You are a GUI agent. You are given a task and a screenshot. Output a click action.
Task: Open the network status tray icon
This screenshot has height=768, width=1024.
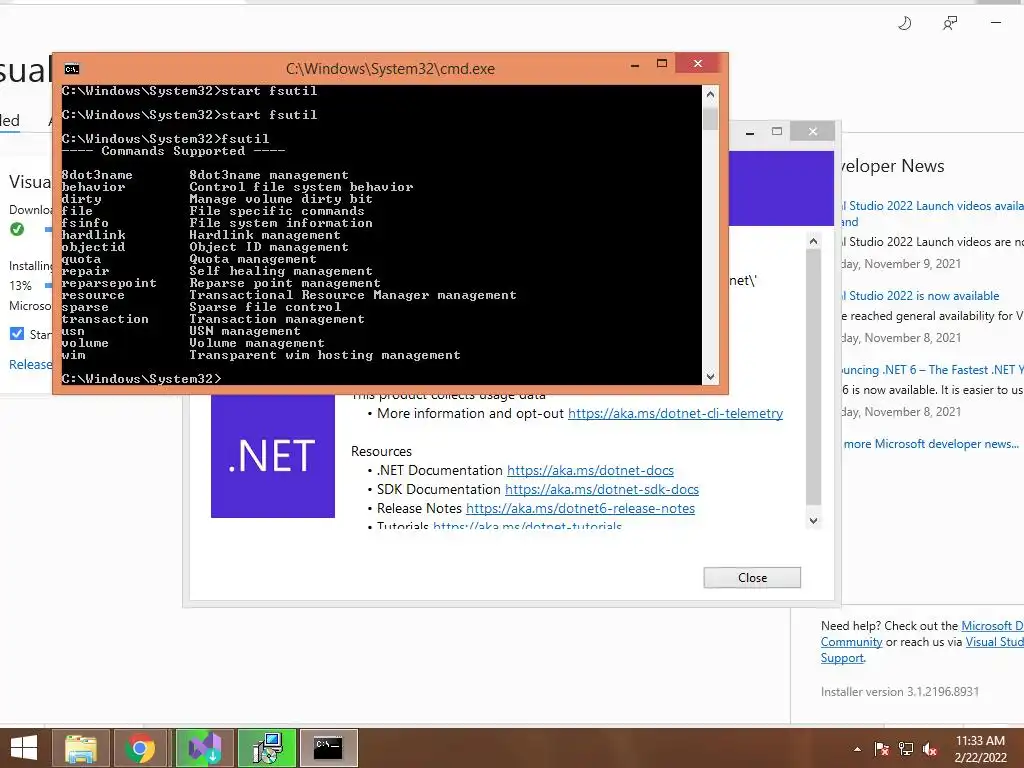906,749
